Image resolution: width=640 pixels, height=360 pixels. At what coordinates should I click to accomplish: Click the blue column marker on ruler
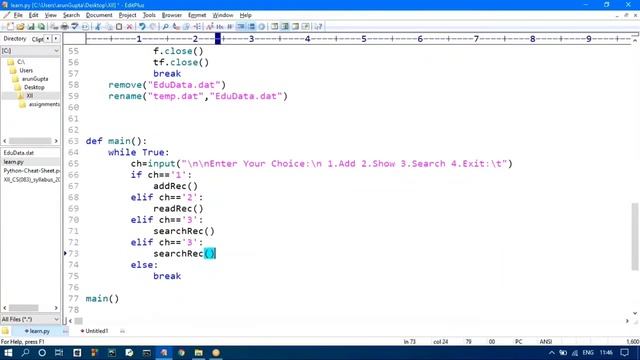[218, 39]
